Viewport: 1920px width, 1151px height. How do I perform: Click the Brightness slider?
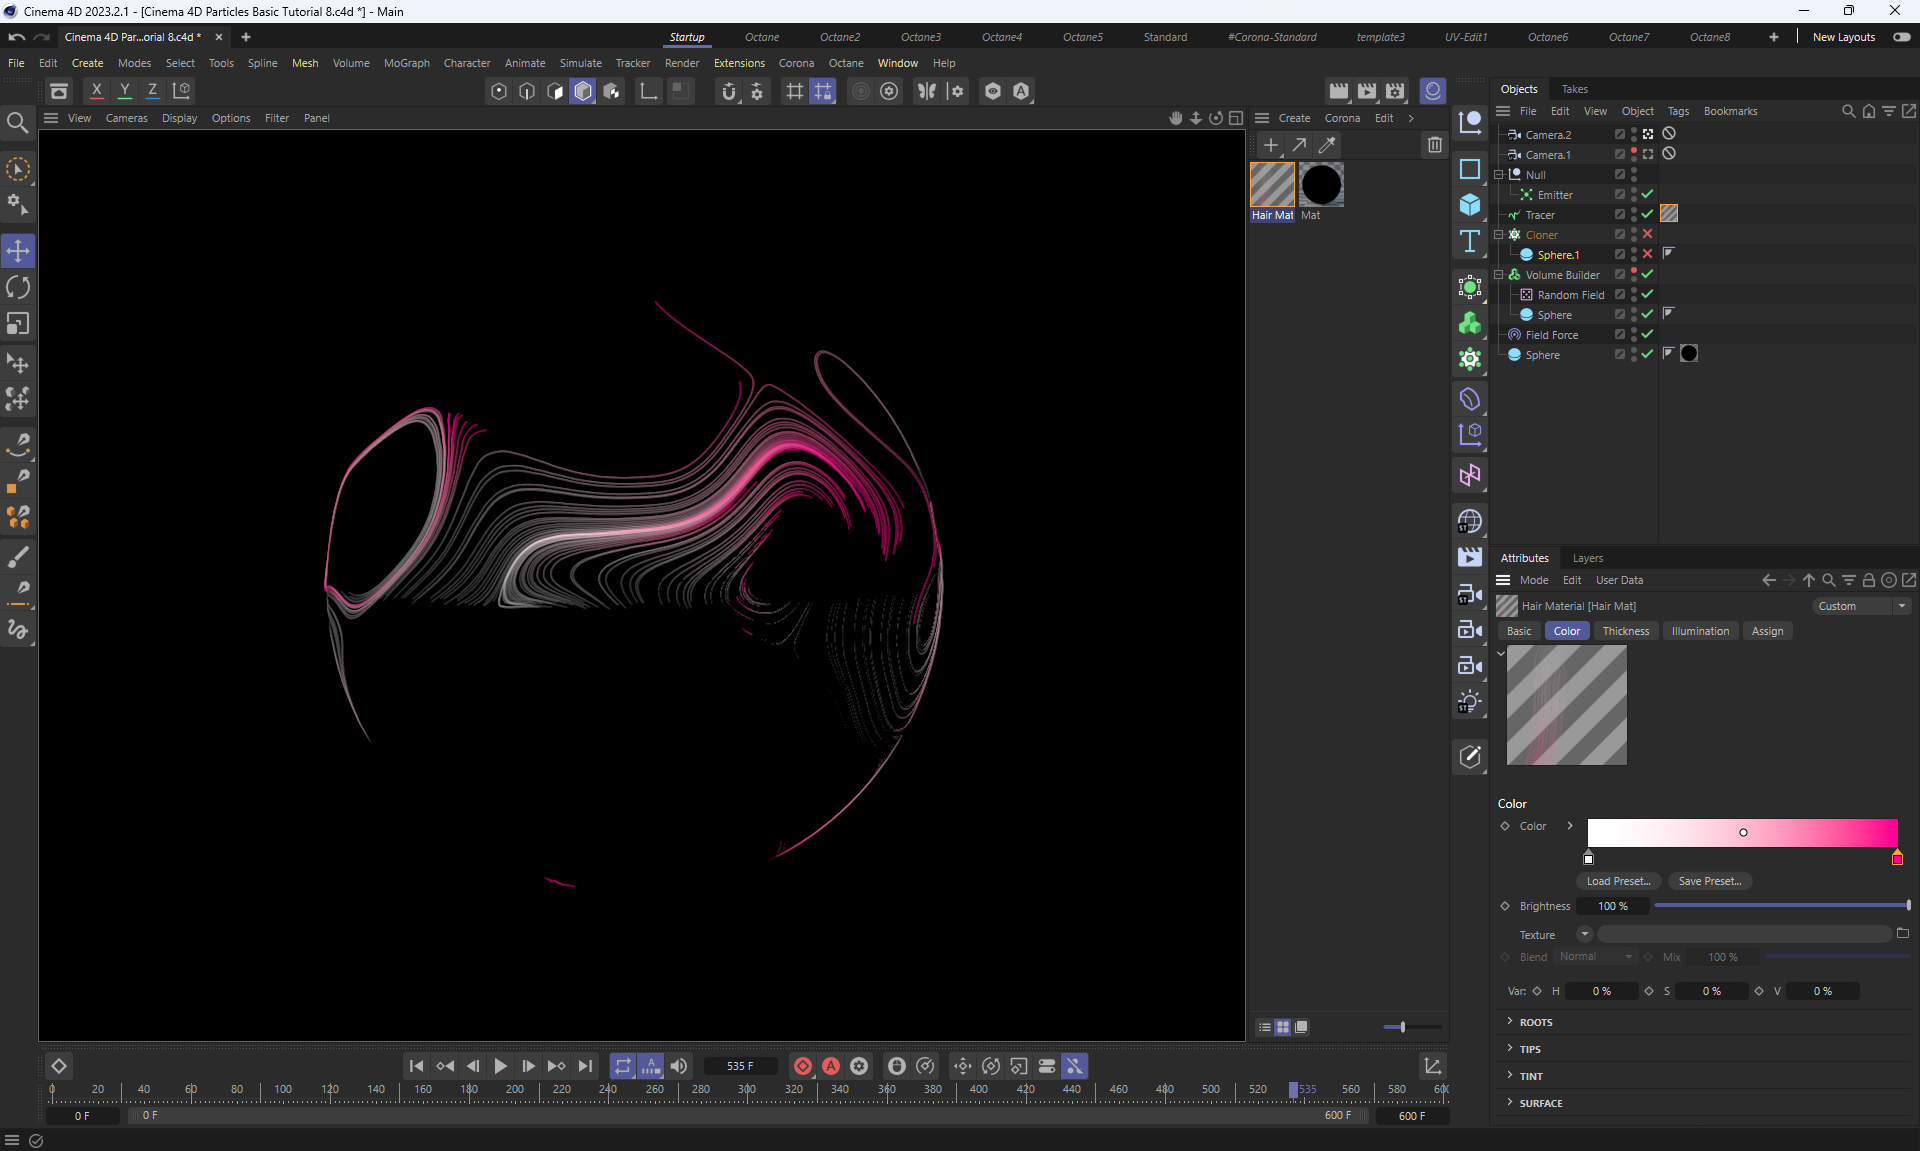[x=1780, y=906]
